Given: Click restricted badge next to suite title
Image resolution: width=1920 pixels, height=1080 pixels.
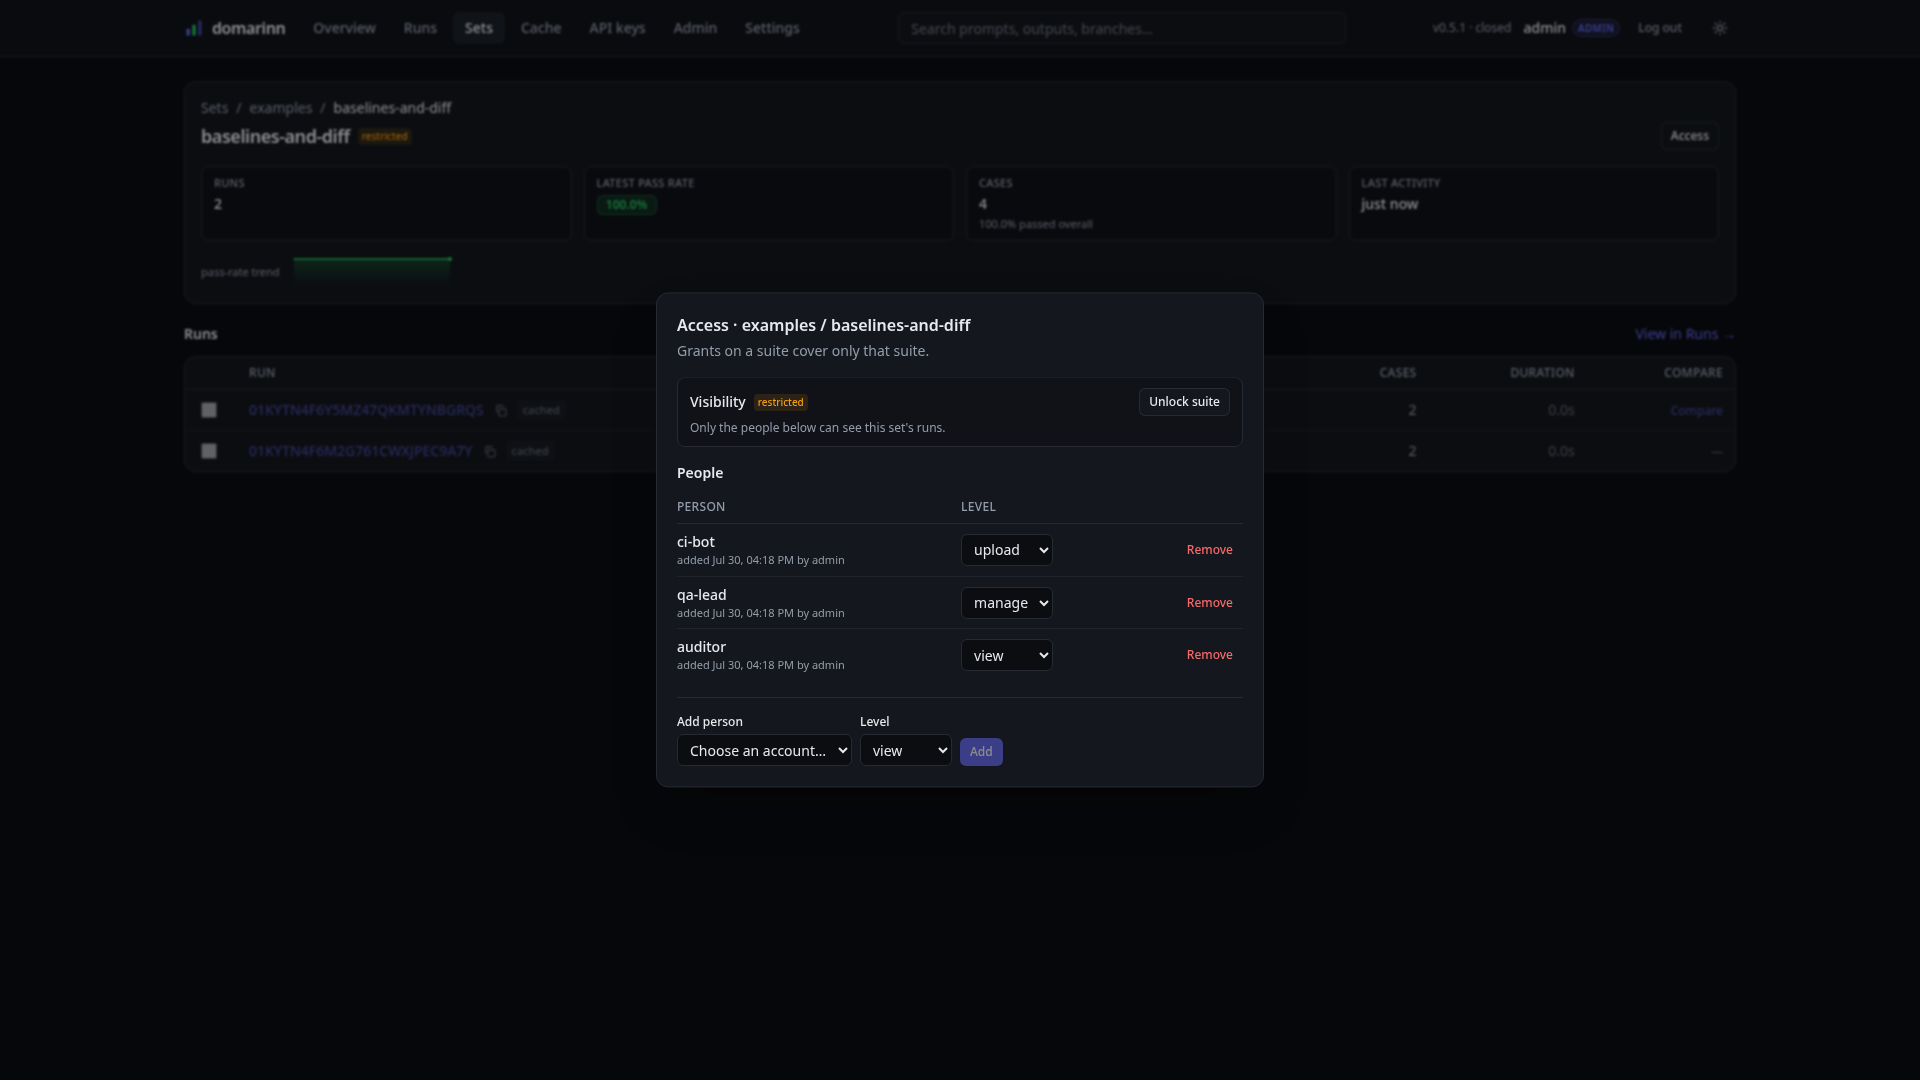Looking at the screenshot, I should click(x=384, y=136).
